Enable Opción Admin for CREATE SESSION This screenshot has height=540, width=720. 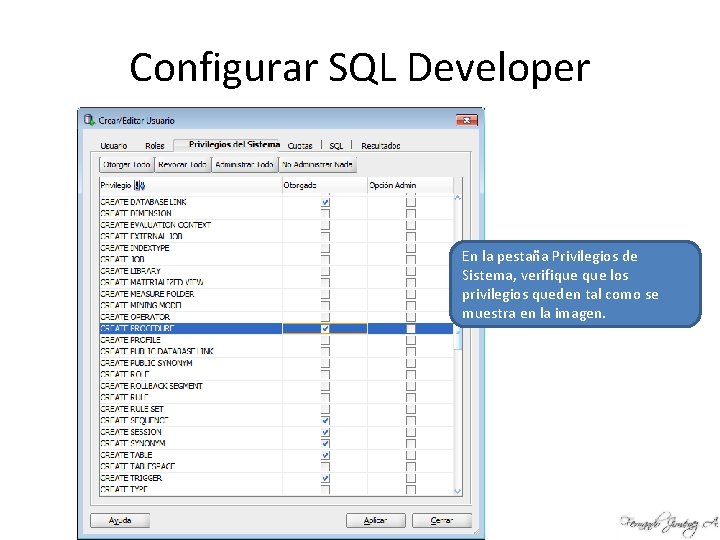411,432
